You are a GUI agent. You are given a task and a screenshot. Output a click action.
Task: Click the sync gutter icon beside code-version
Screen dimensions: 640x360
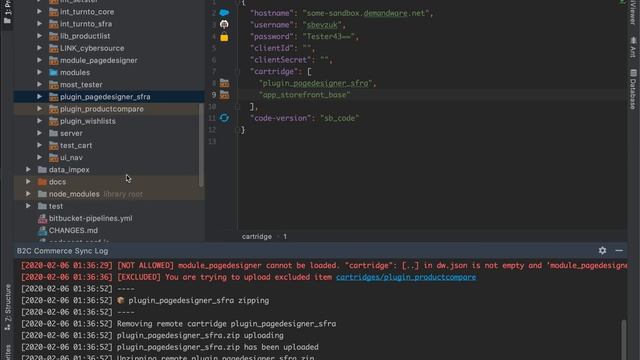[224, 118]
